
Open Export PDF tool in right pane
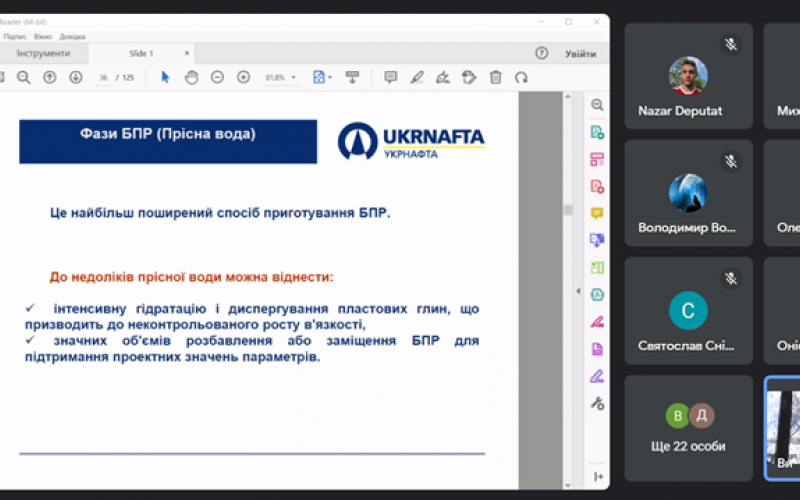[x=597, y=132]
